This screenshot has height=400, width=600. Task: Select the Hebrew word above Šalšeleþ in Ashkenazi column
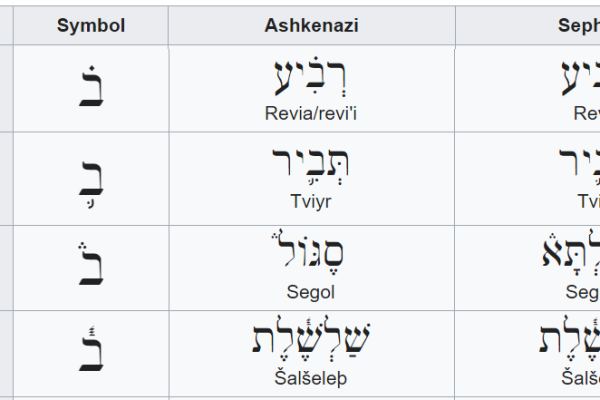[x=311, y=341]
